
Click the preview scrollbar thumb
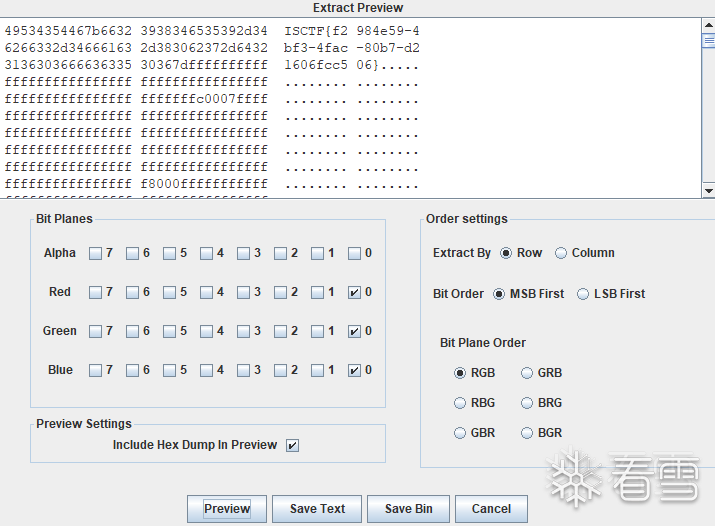click(x=709, y=40)
